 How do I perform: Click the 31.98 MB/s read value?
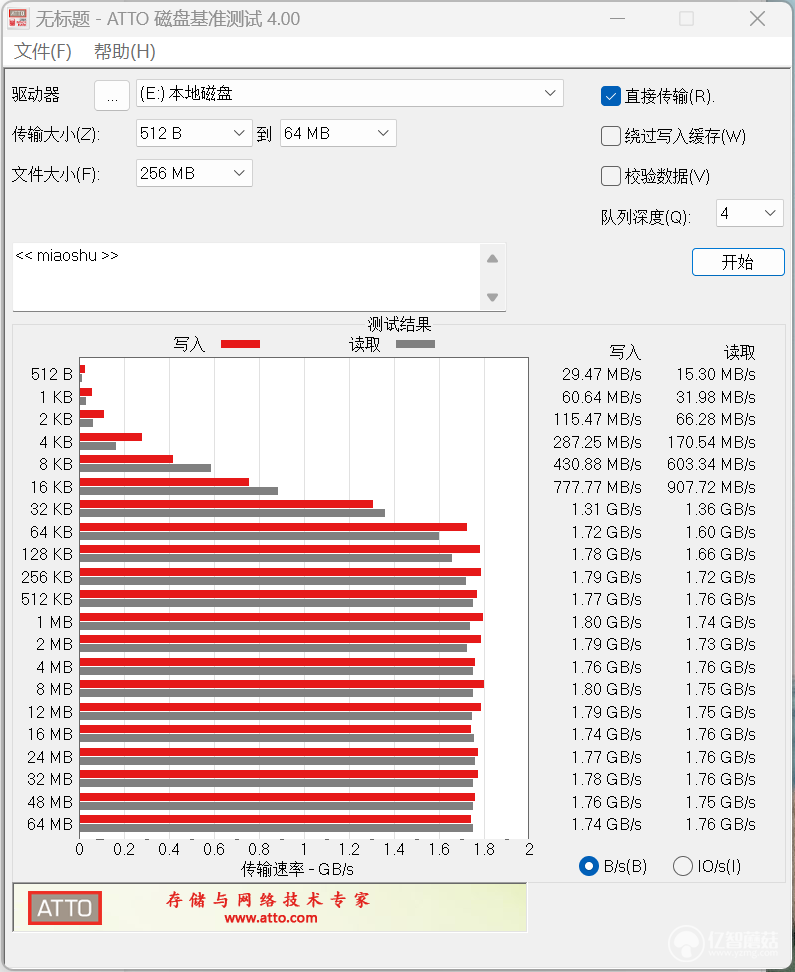tap(716, 397)
